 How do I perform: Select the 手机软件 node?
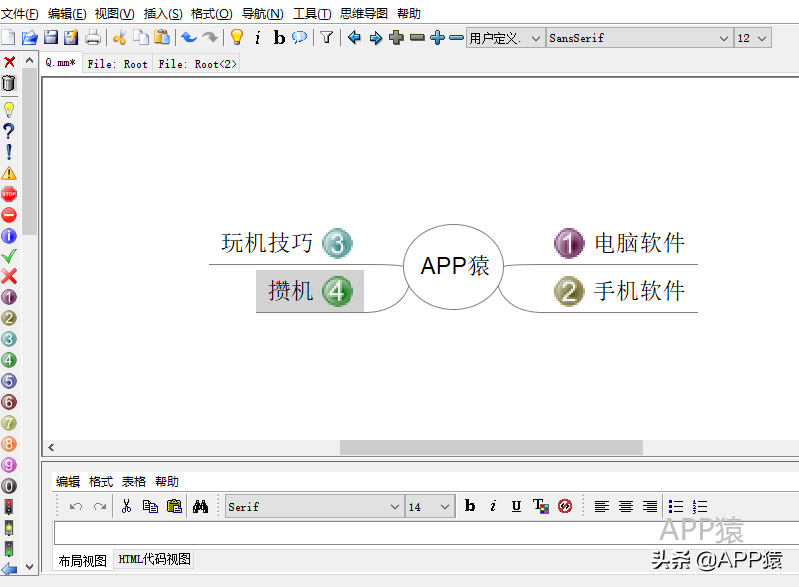pos(620,291)
